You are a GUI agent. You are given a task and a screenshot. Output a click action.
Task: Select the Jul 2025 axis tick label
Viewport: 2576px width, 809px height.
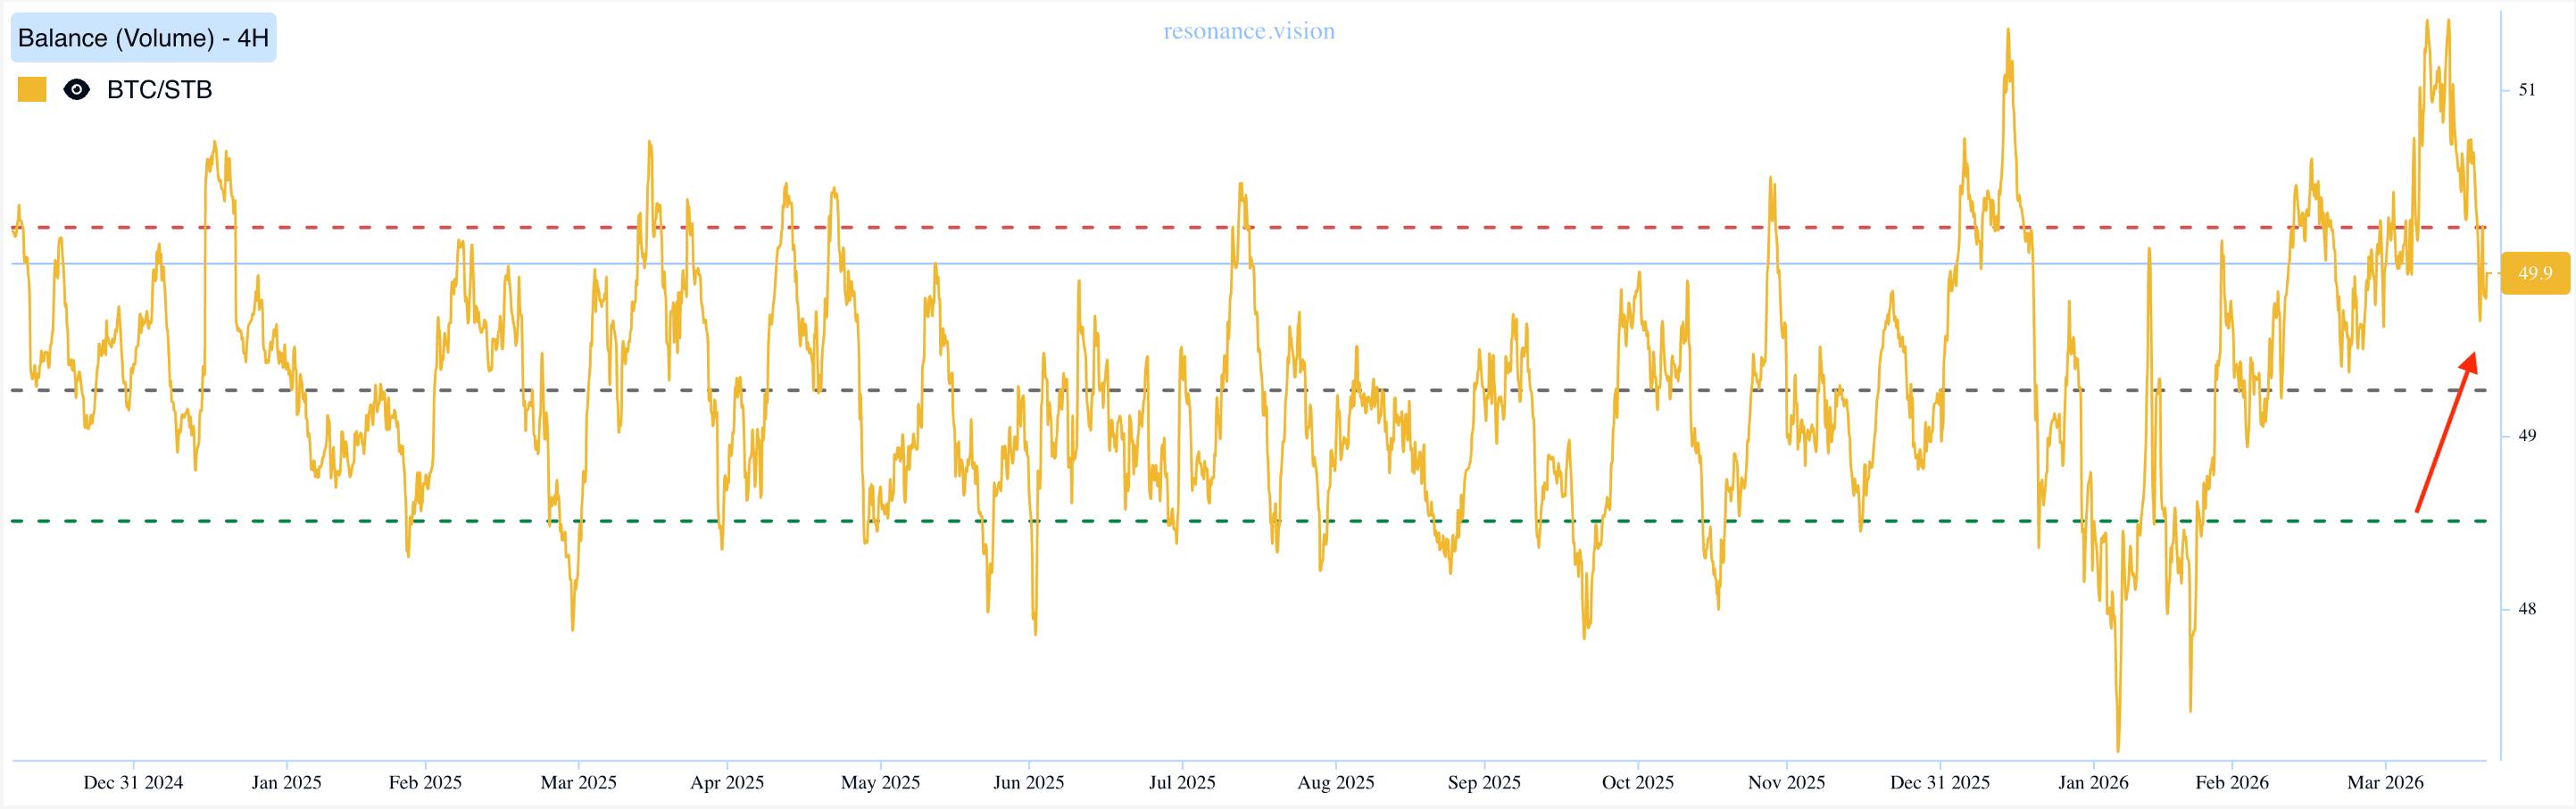coord(1182,782)
